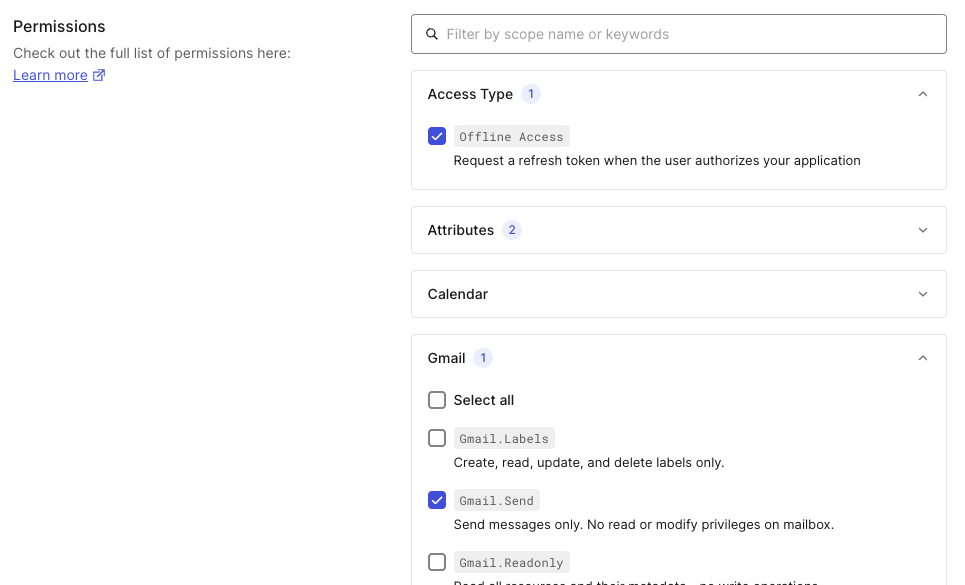Select the Offline Access scope tag
This screenshot has width=965, height=585.
pyautogui.click(x=511, y=136)
